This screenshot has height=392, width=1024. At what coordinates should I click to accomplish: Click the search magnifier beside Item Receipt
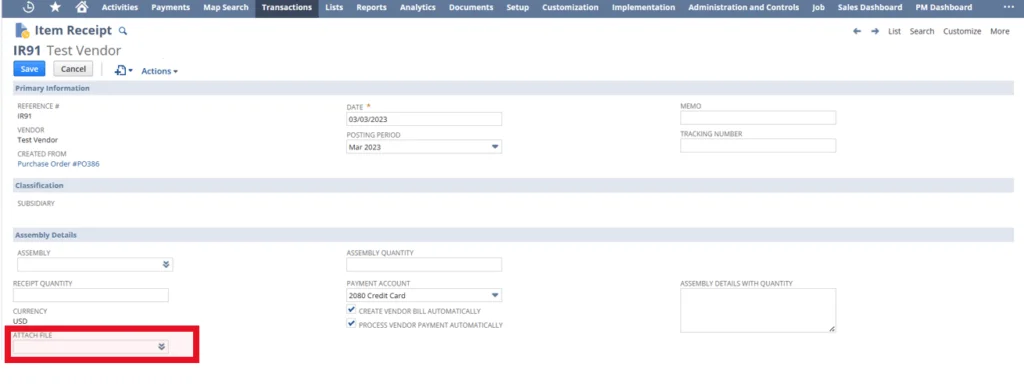click(123, 31)
